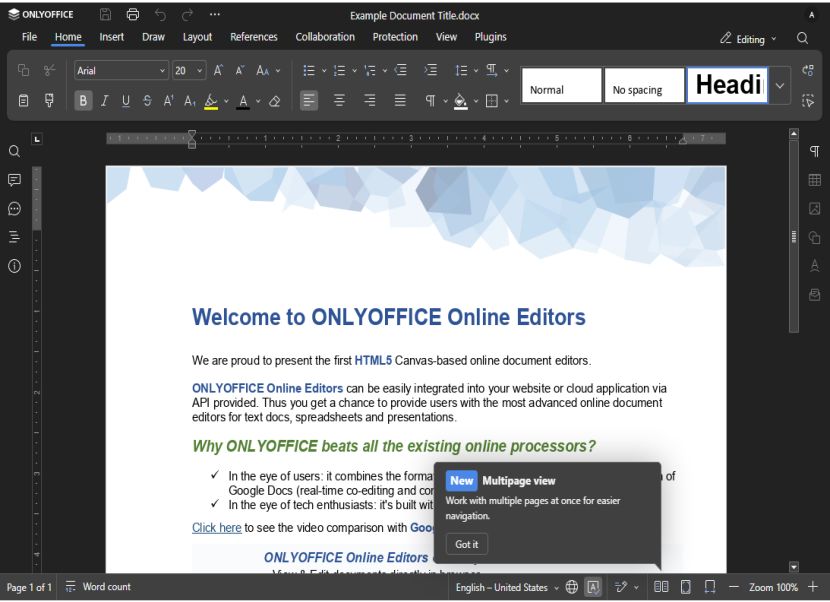Screen dimensions: 830x602
Task: Decrease the paragraph indent
Action: [401, 70]
